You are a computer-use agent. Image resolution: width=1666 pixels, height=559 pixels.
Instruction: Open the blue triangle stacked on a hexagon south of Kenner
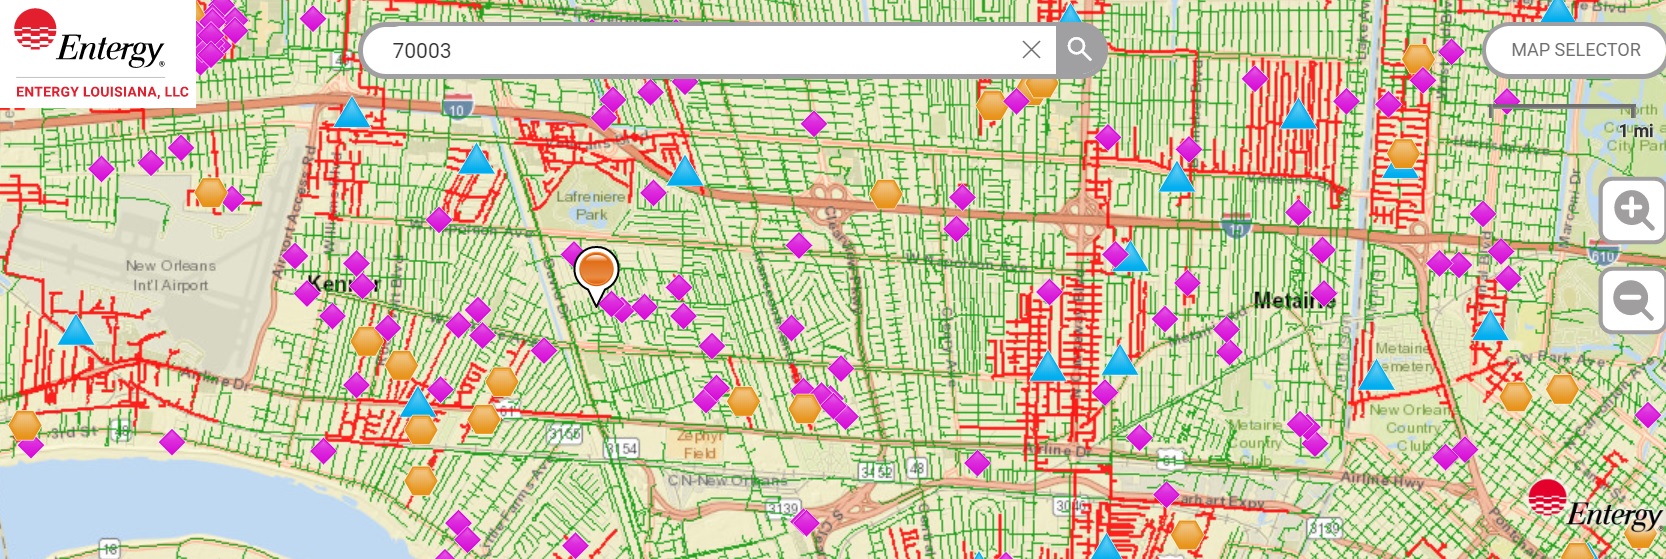(418, 402)
